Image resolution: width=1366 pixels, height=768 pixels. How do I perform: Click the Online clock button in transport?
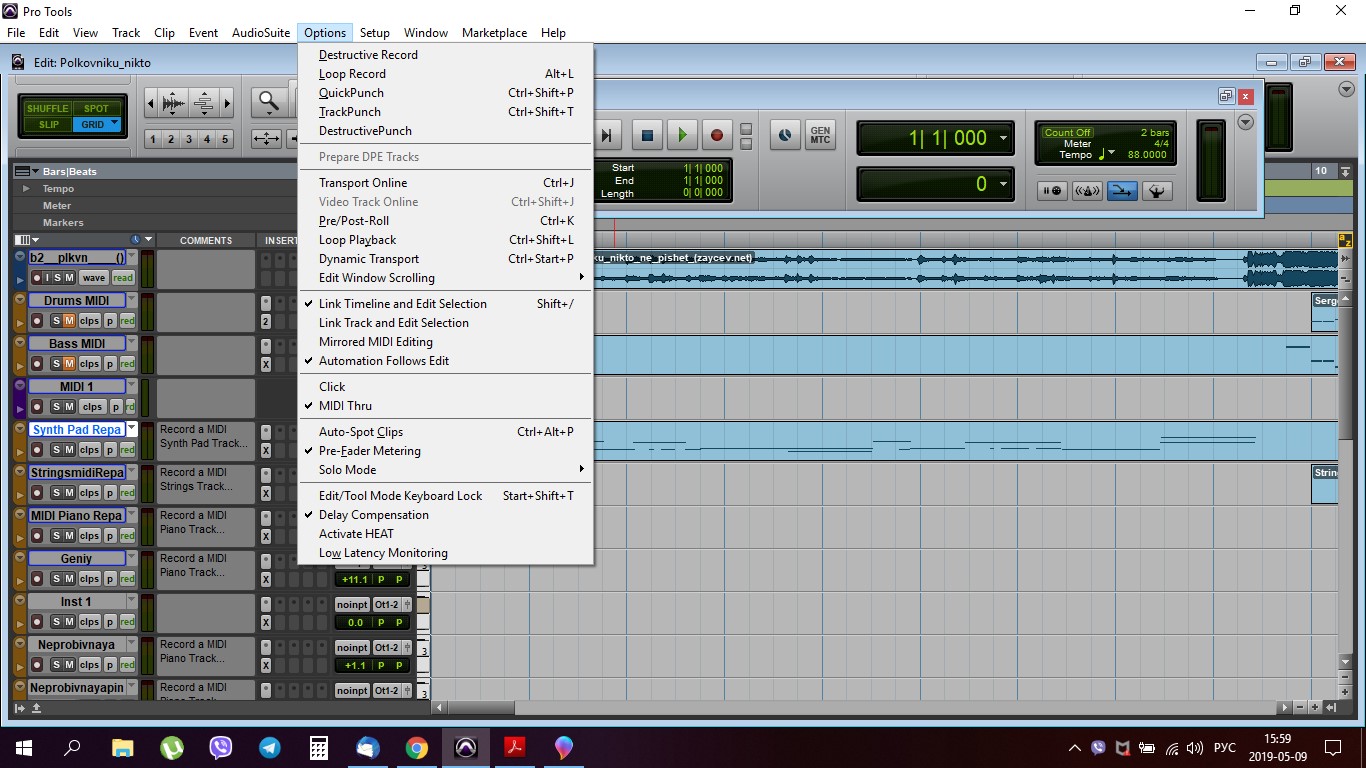pyautogui.click(x=785, y=135)
